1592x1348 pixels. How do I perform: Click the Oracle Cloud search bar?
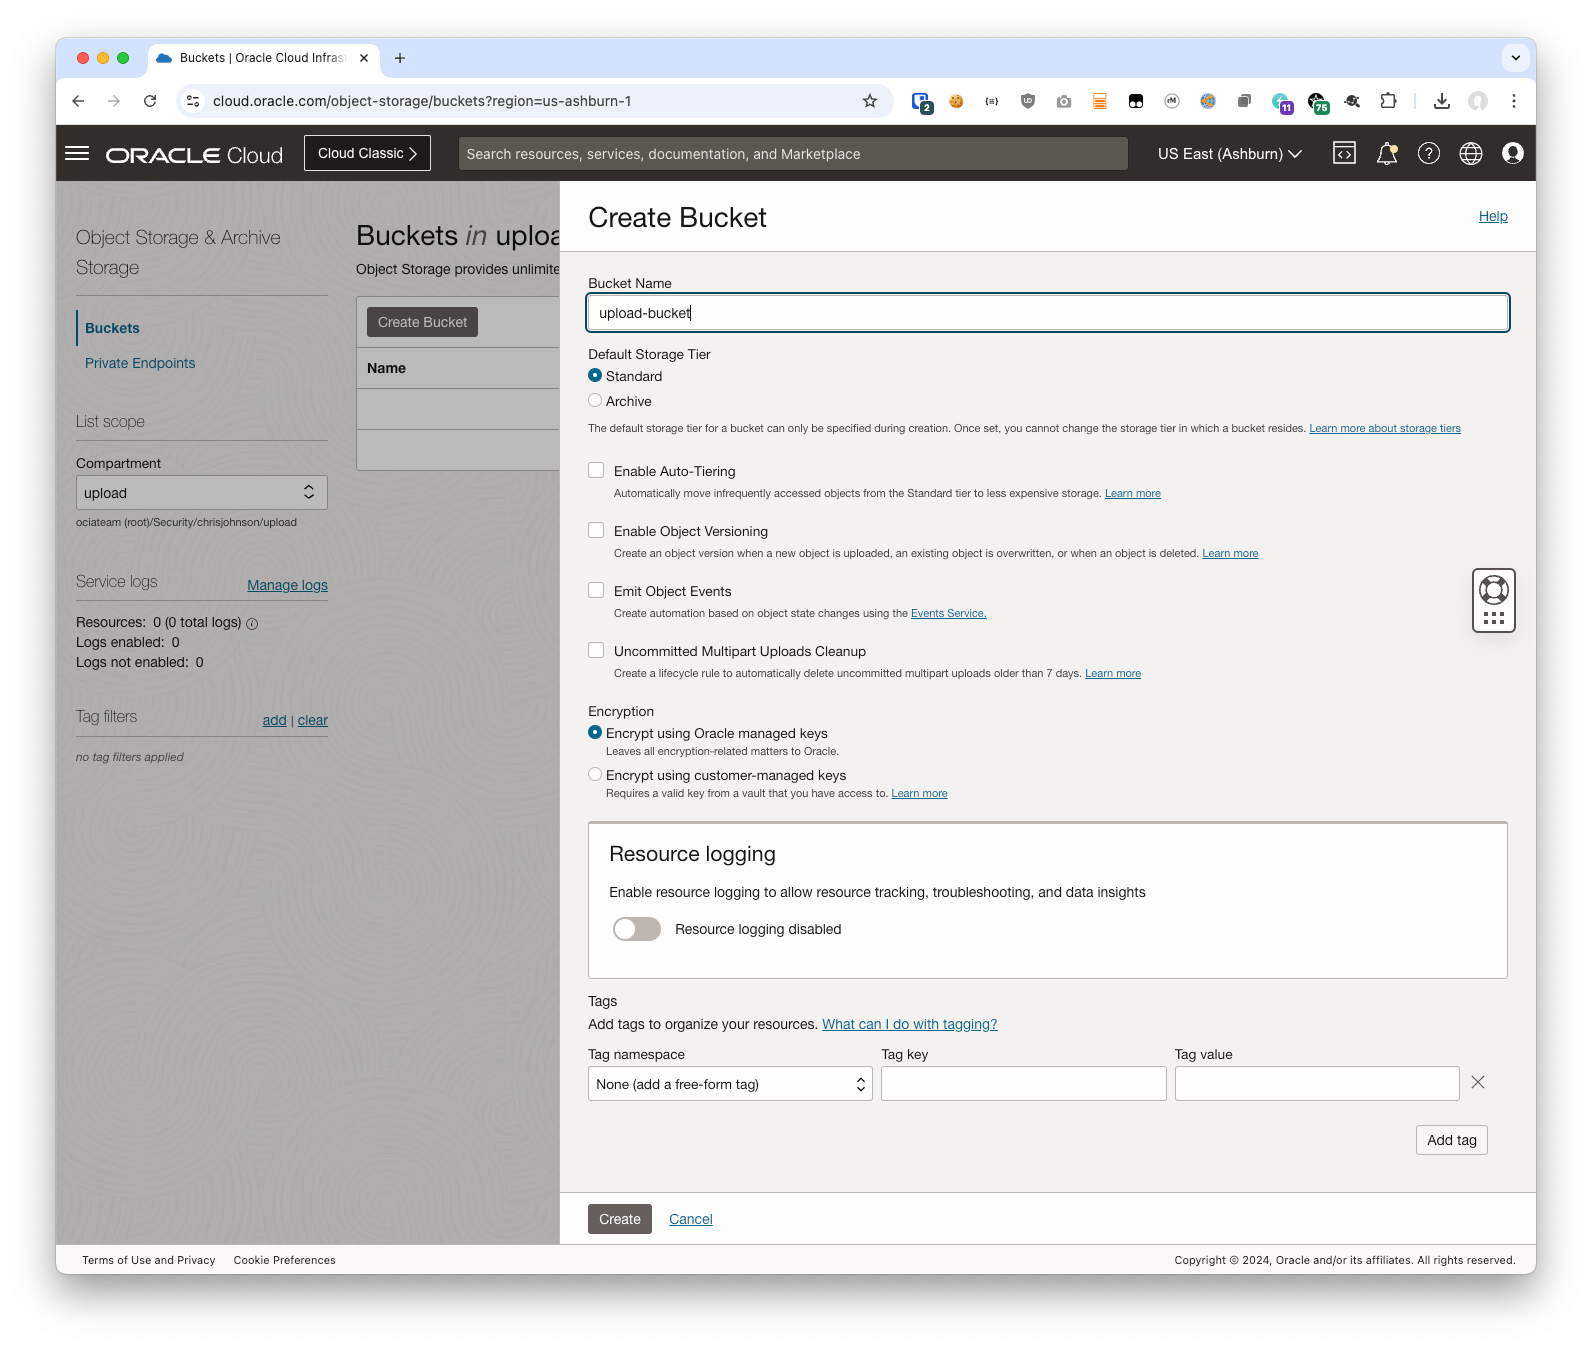(x=793, y=153)
